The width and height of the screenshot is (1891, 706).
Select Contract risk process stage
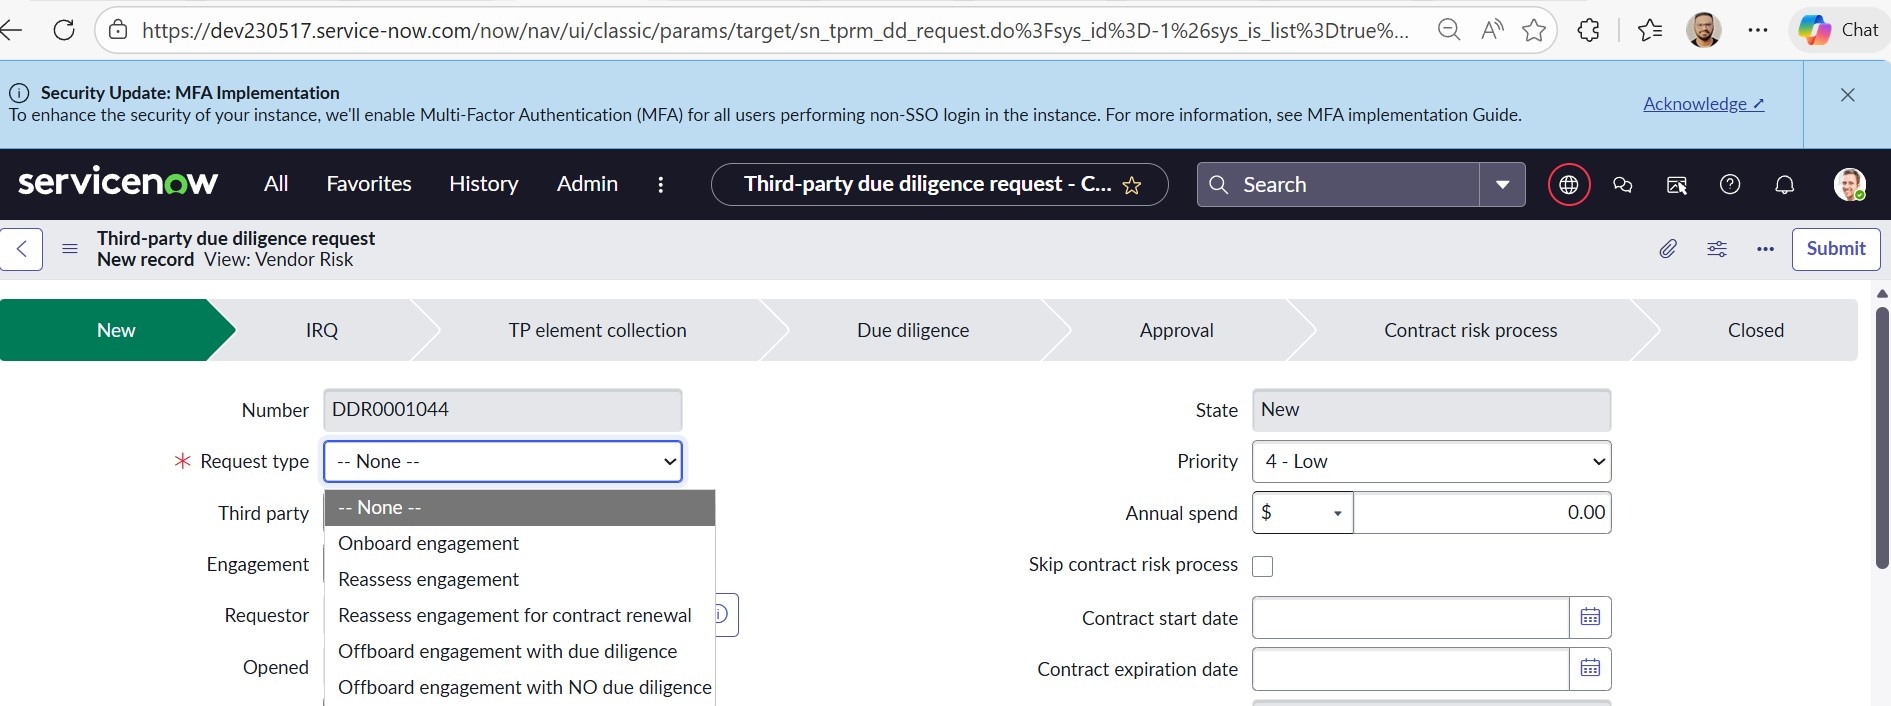point(1470,330)
